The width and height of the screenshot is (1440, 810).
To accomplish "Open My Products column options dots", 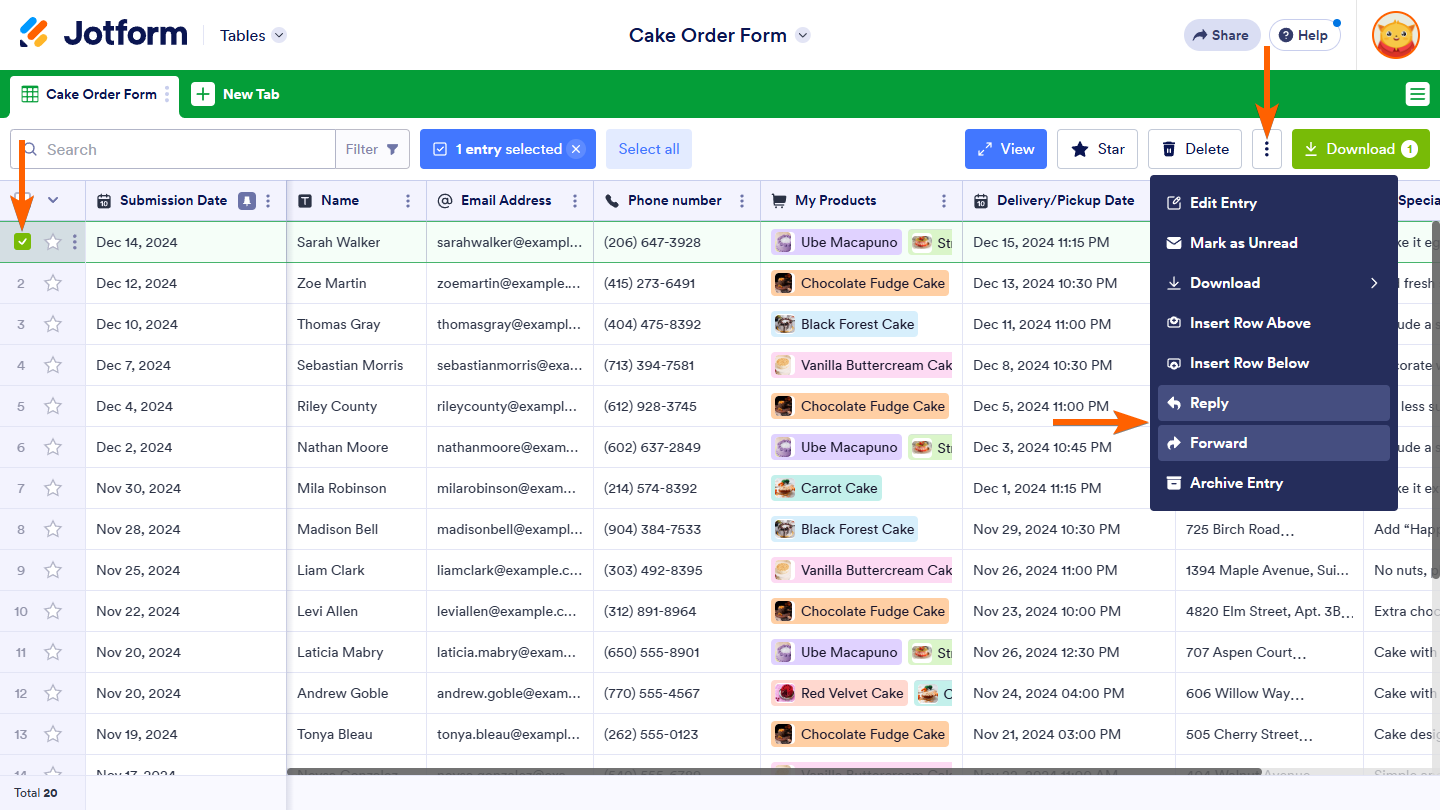I will click(943, 201).
